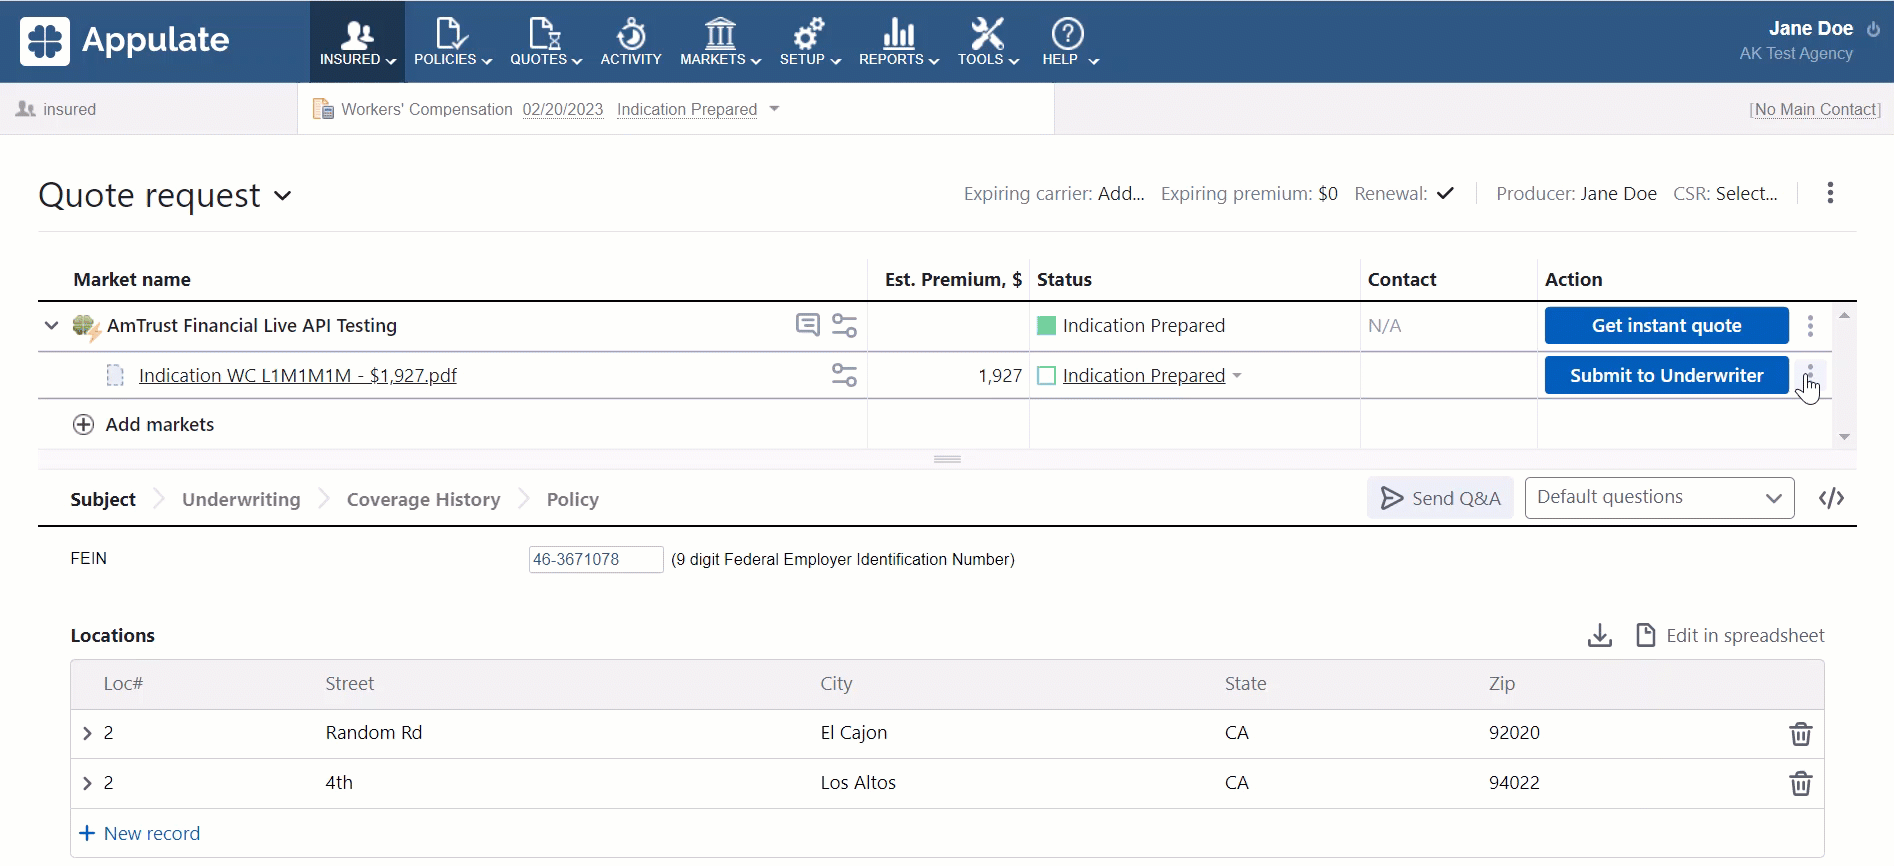Click the El Cajon city cell
The height and width of the screenshot is (866, 1894).
click(854, 732)
